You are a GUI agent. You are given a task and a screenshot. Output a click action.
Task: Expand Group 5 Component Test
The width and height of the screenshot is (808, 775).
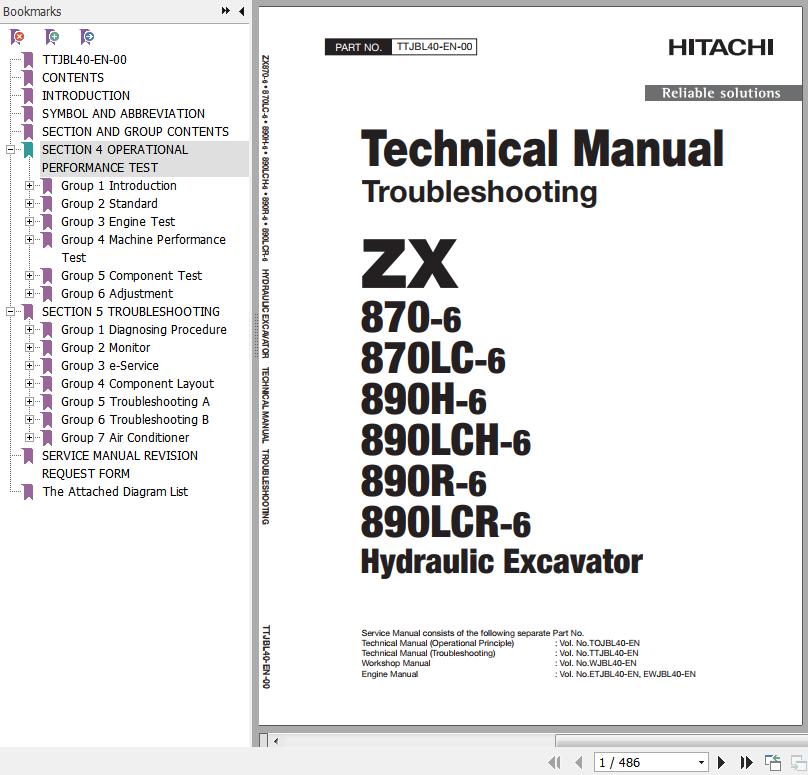(x=29, y=276)
